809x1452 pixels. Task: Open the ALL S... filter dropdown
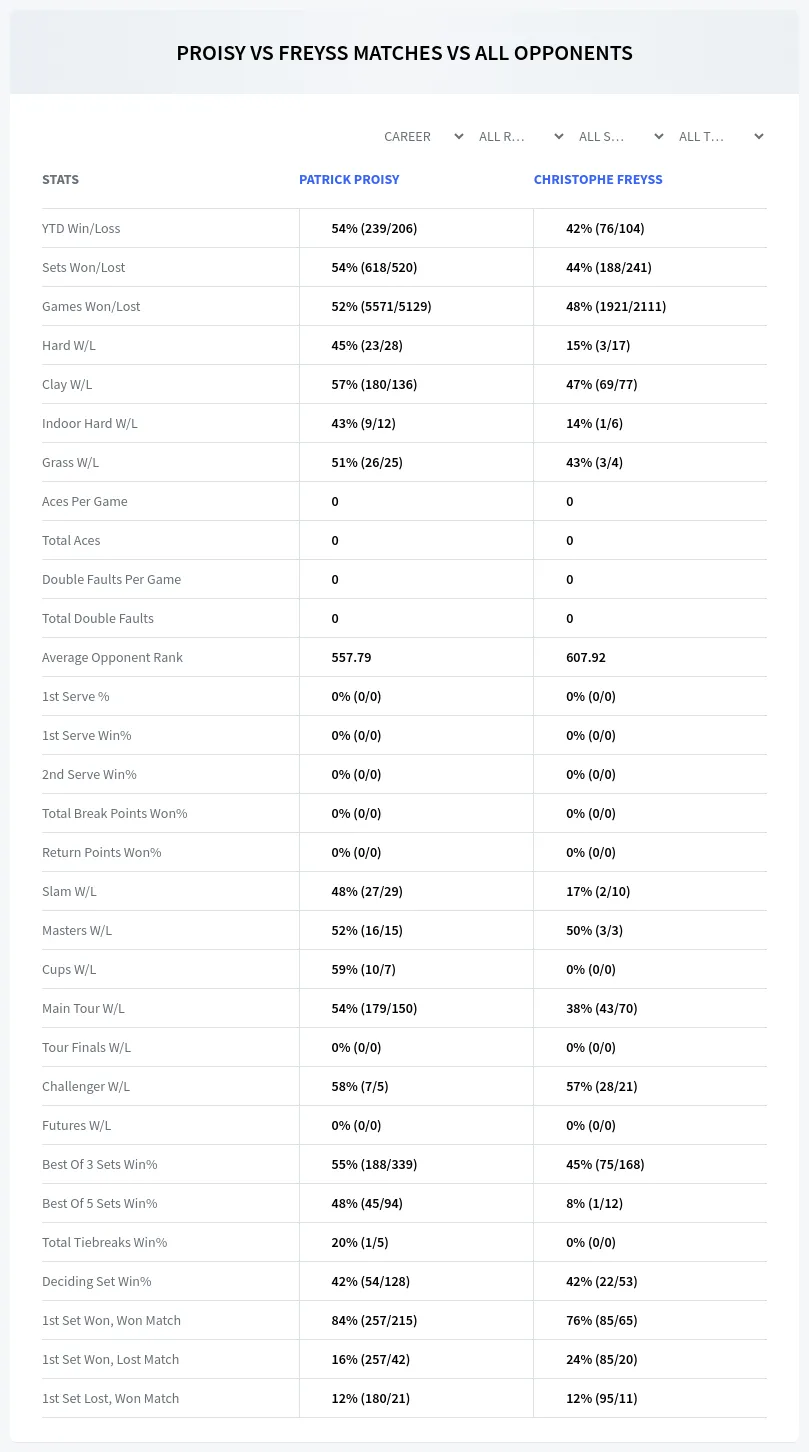[x=621, y=136]
